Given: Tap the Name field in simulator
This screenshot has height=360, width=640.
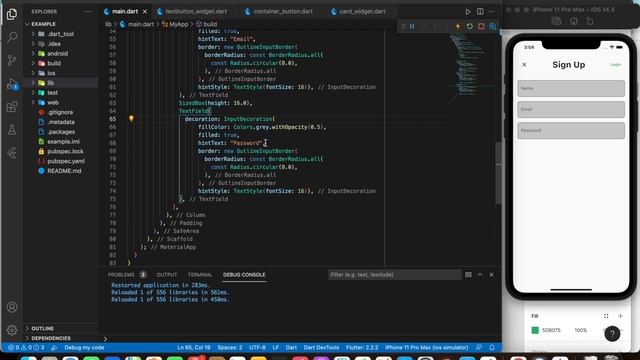Looking at the screenshot, I should point(571,88).
